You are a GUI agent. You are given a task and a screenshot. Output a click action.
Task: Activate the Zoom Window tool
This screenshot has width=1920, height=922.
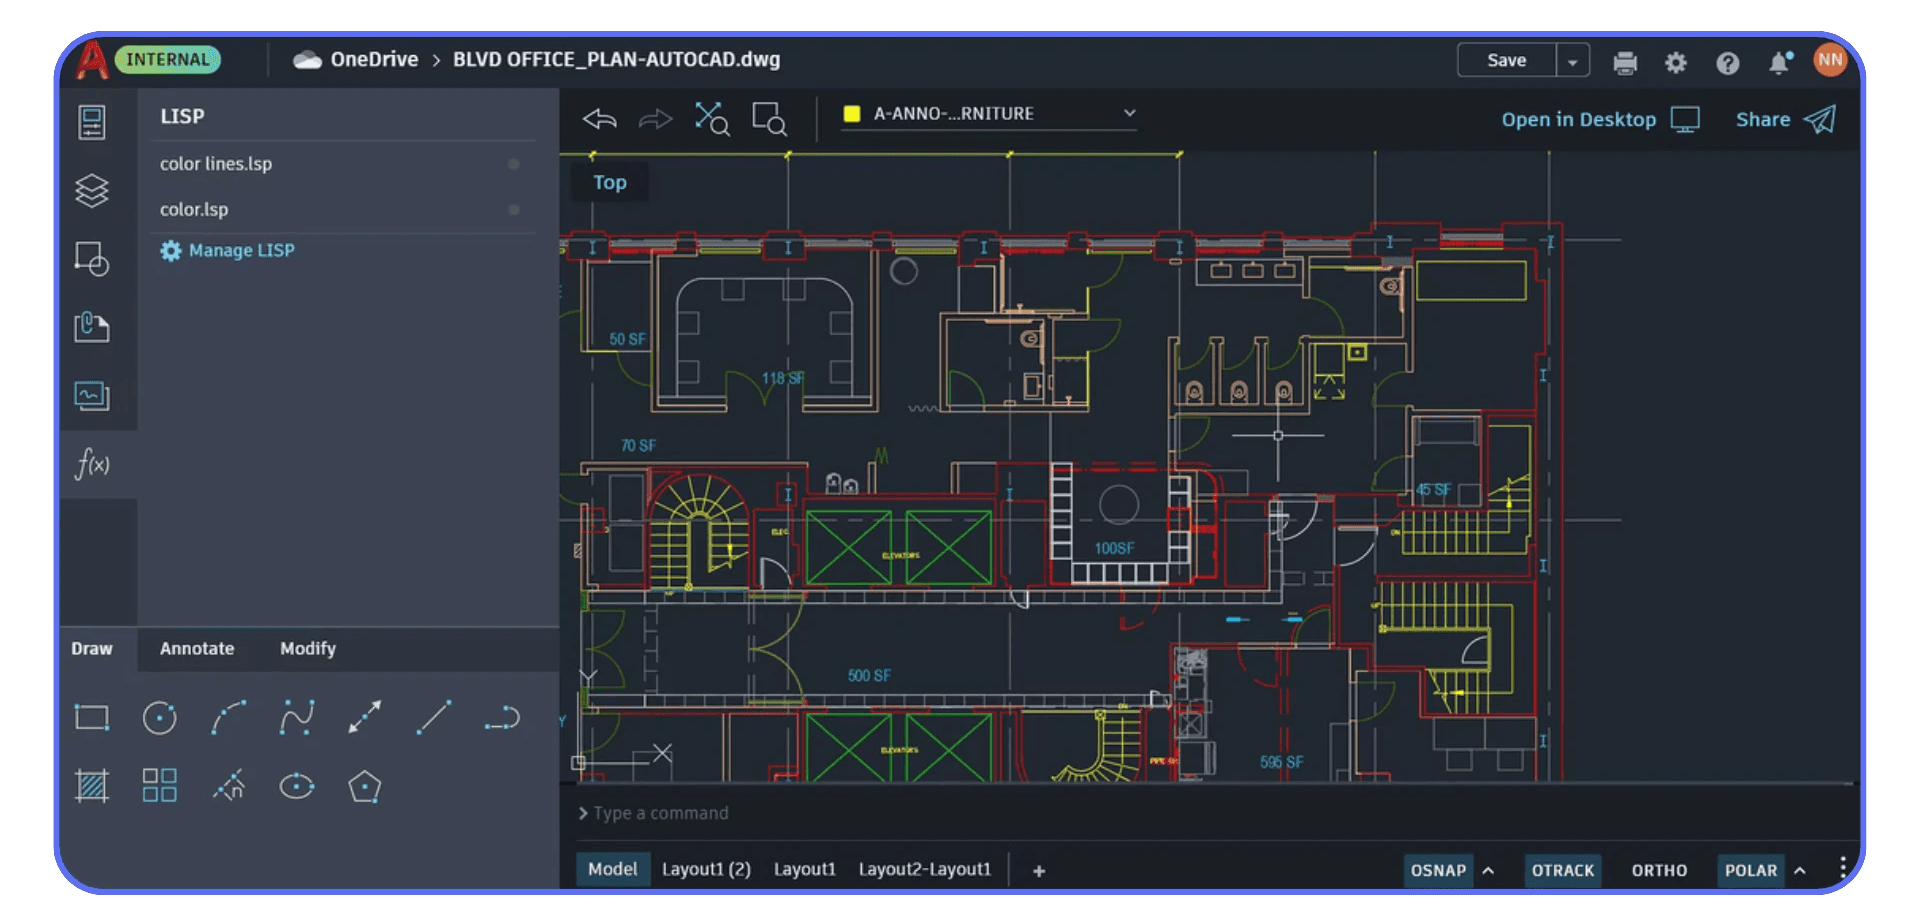(769, 119)
